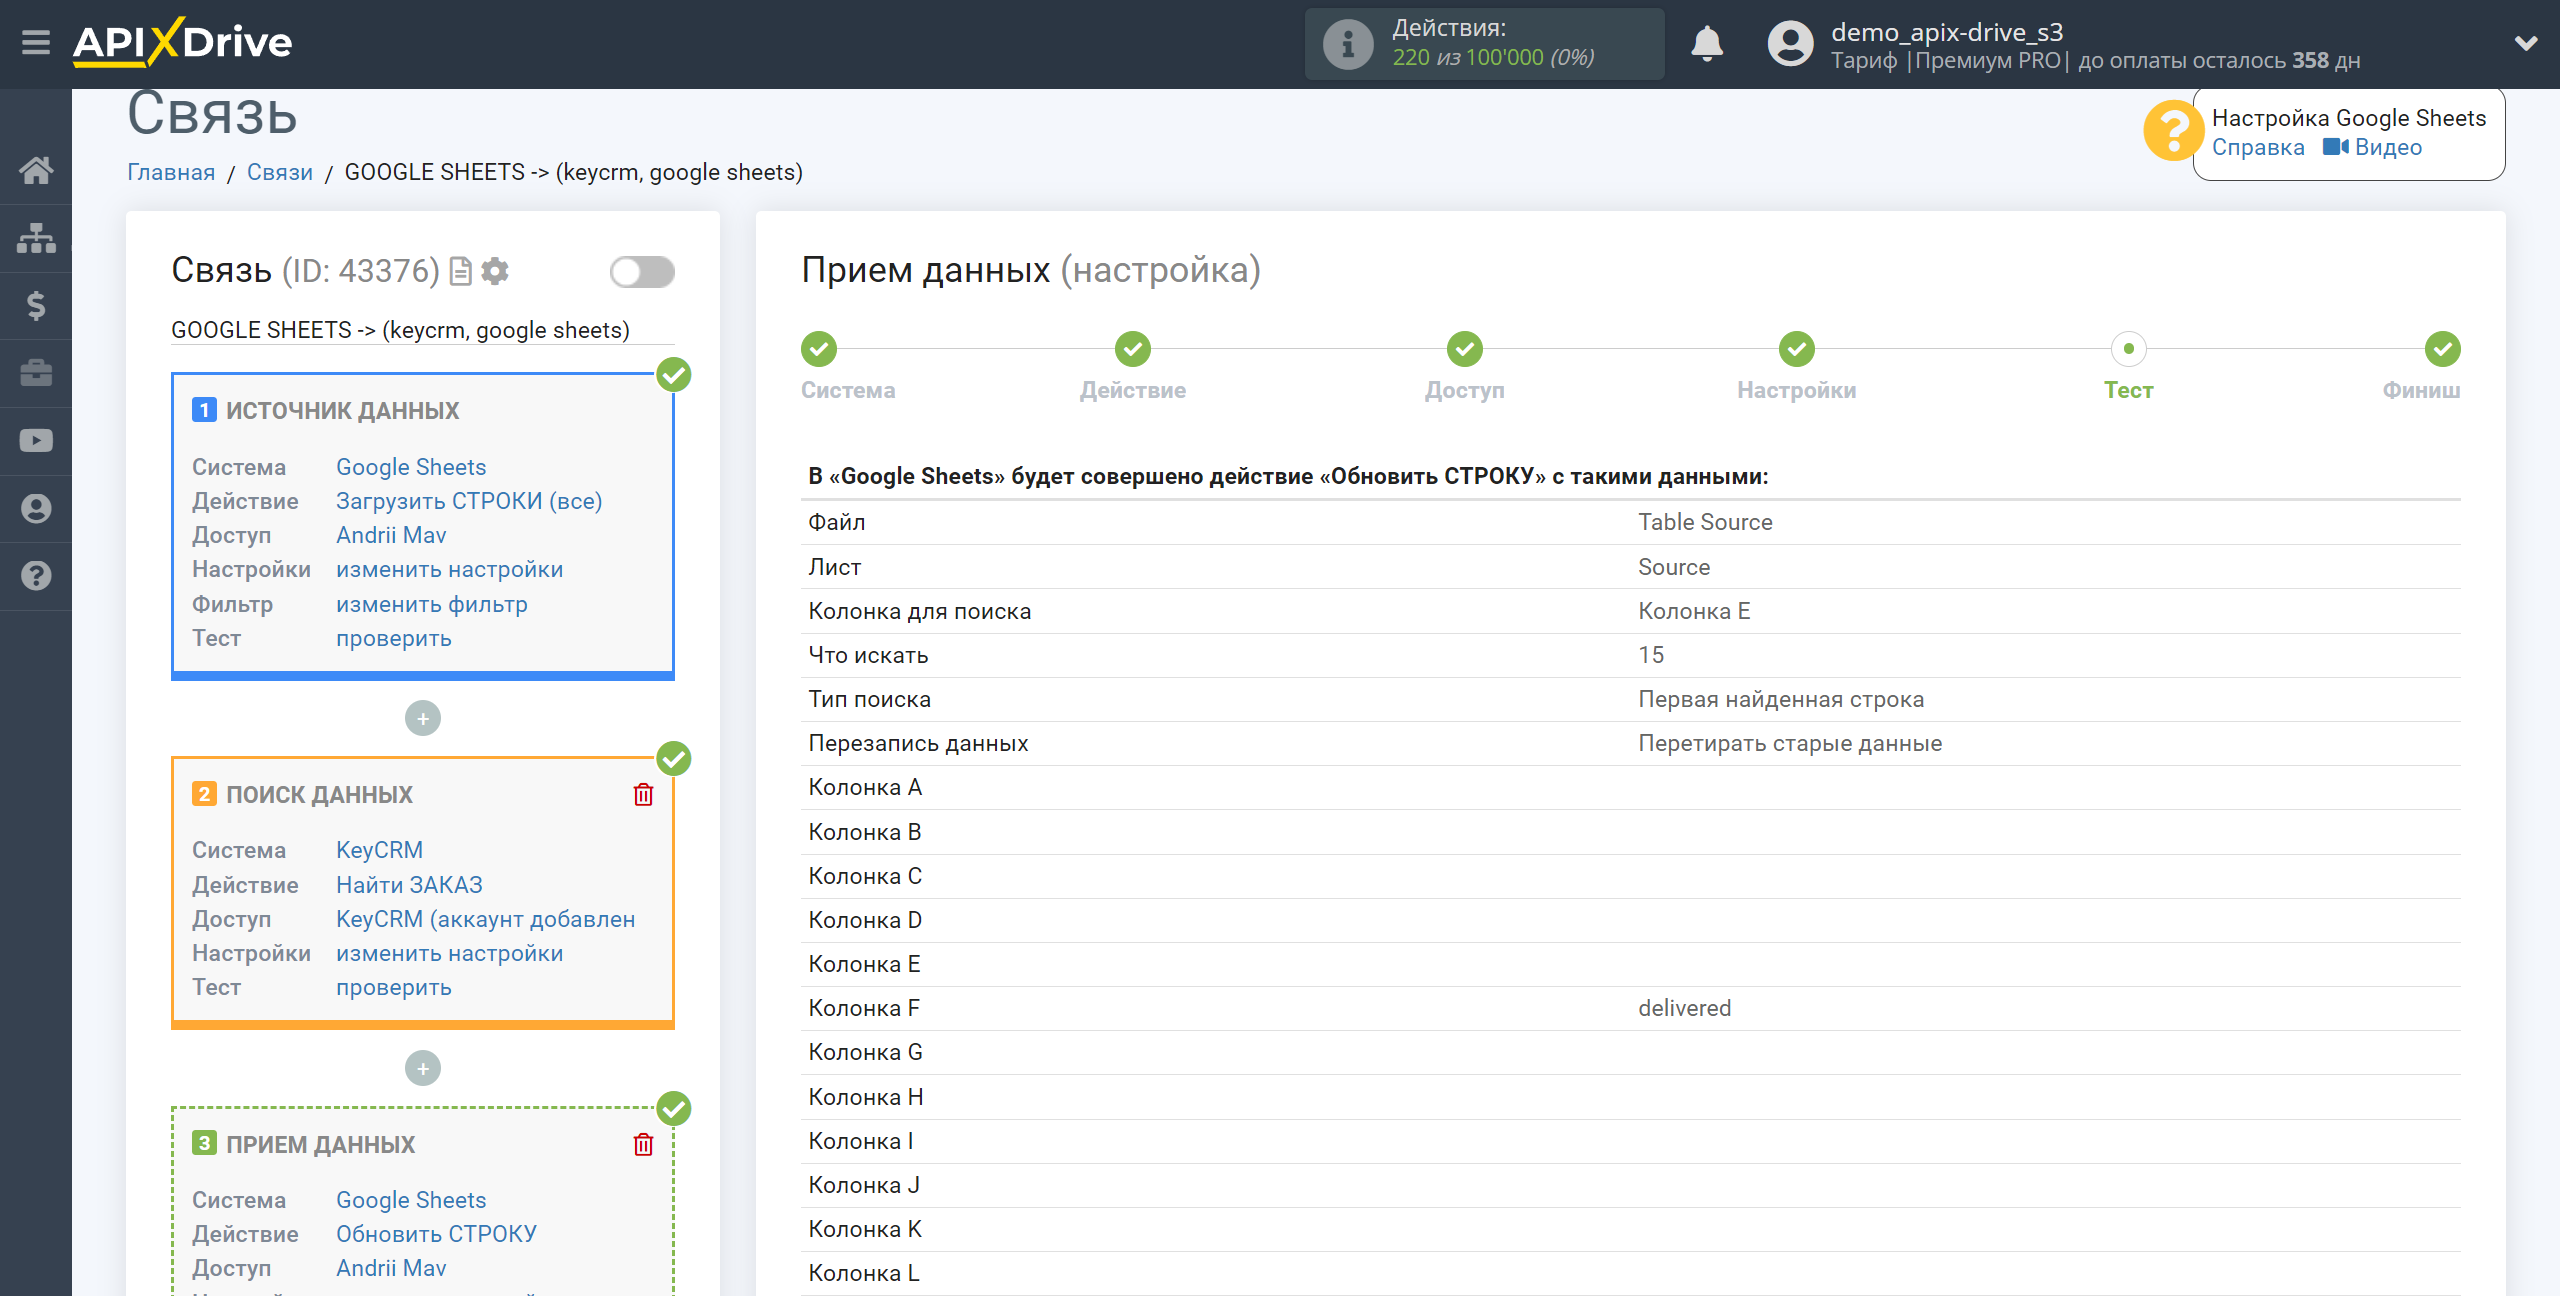Click the Главная breadcrumb

coord(171,172)
